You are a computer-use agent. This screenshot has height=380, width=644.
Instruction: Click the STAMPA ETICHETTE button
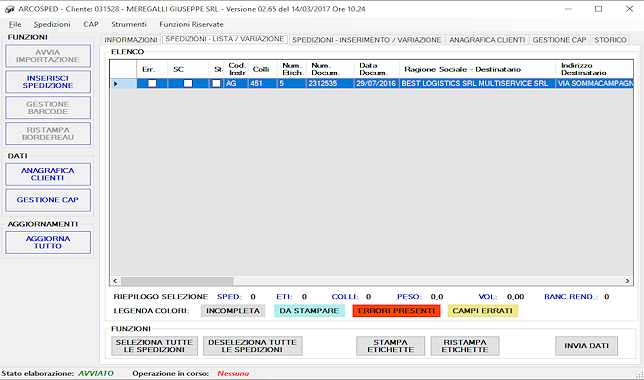pos(391,346)
